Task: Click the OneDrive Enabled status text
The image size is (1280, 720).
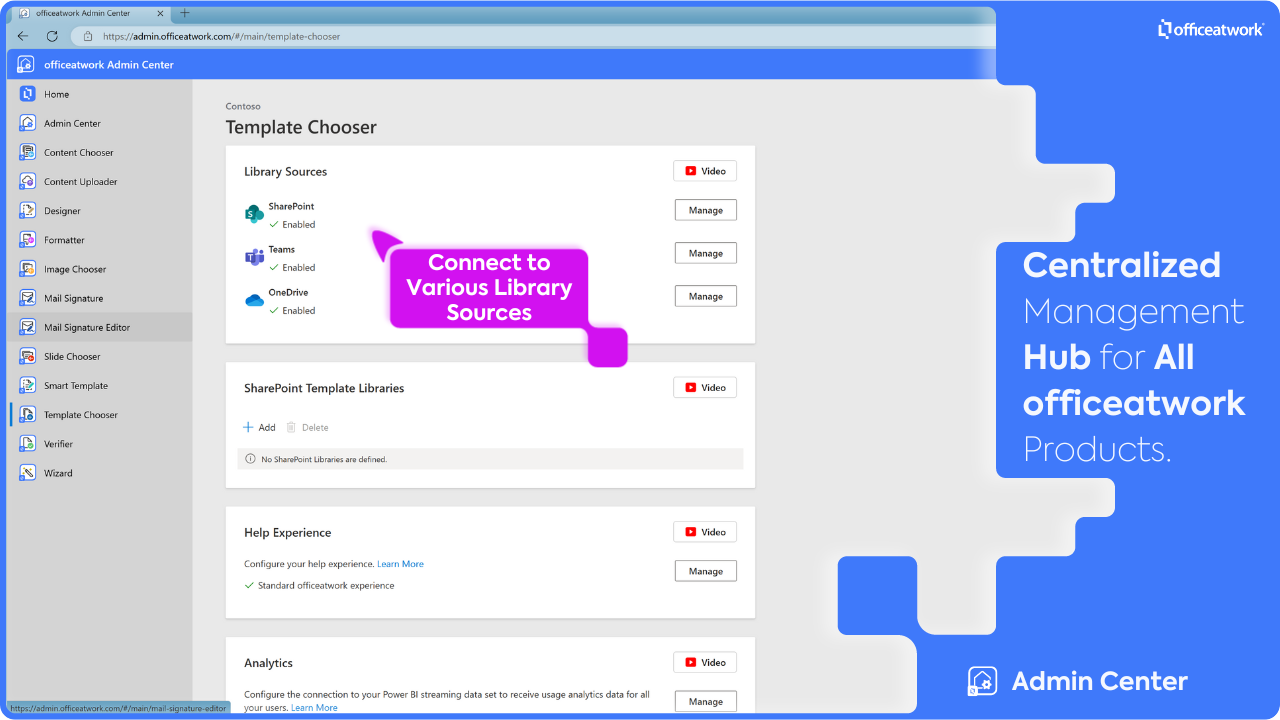Action: pos(299,311)
